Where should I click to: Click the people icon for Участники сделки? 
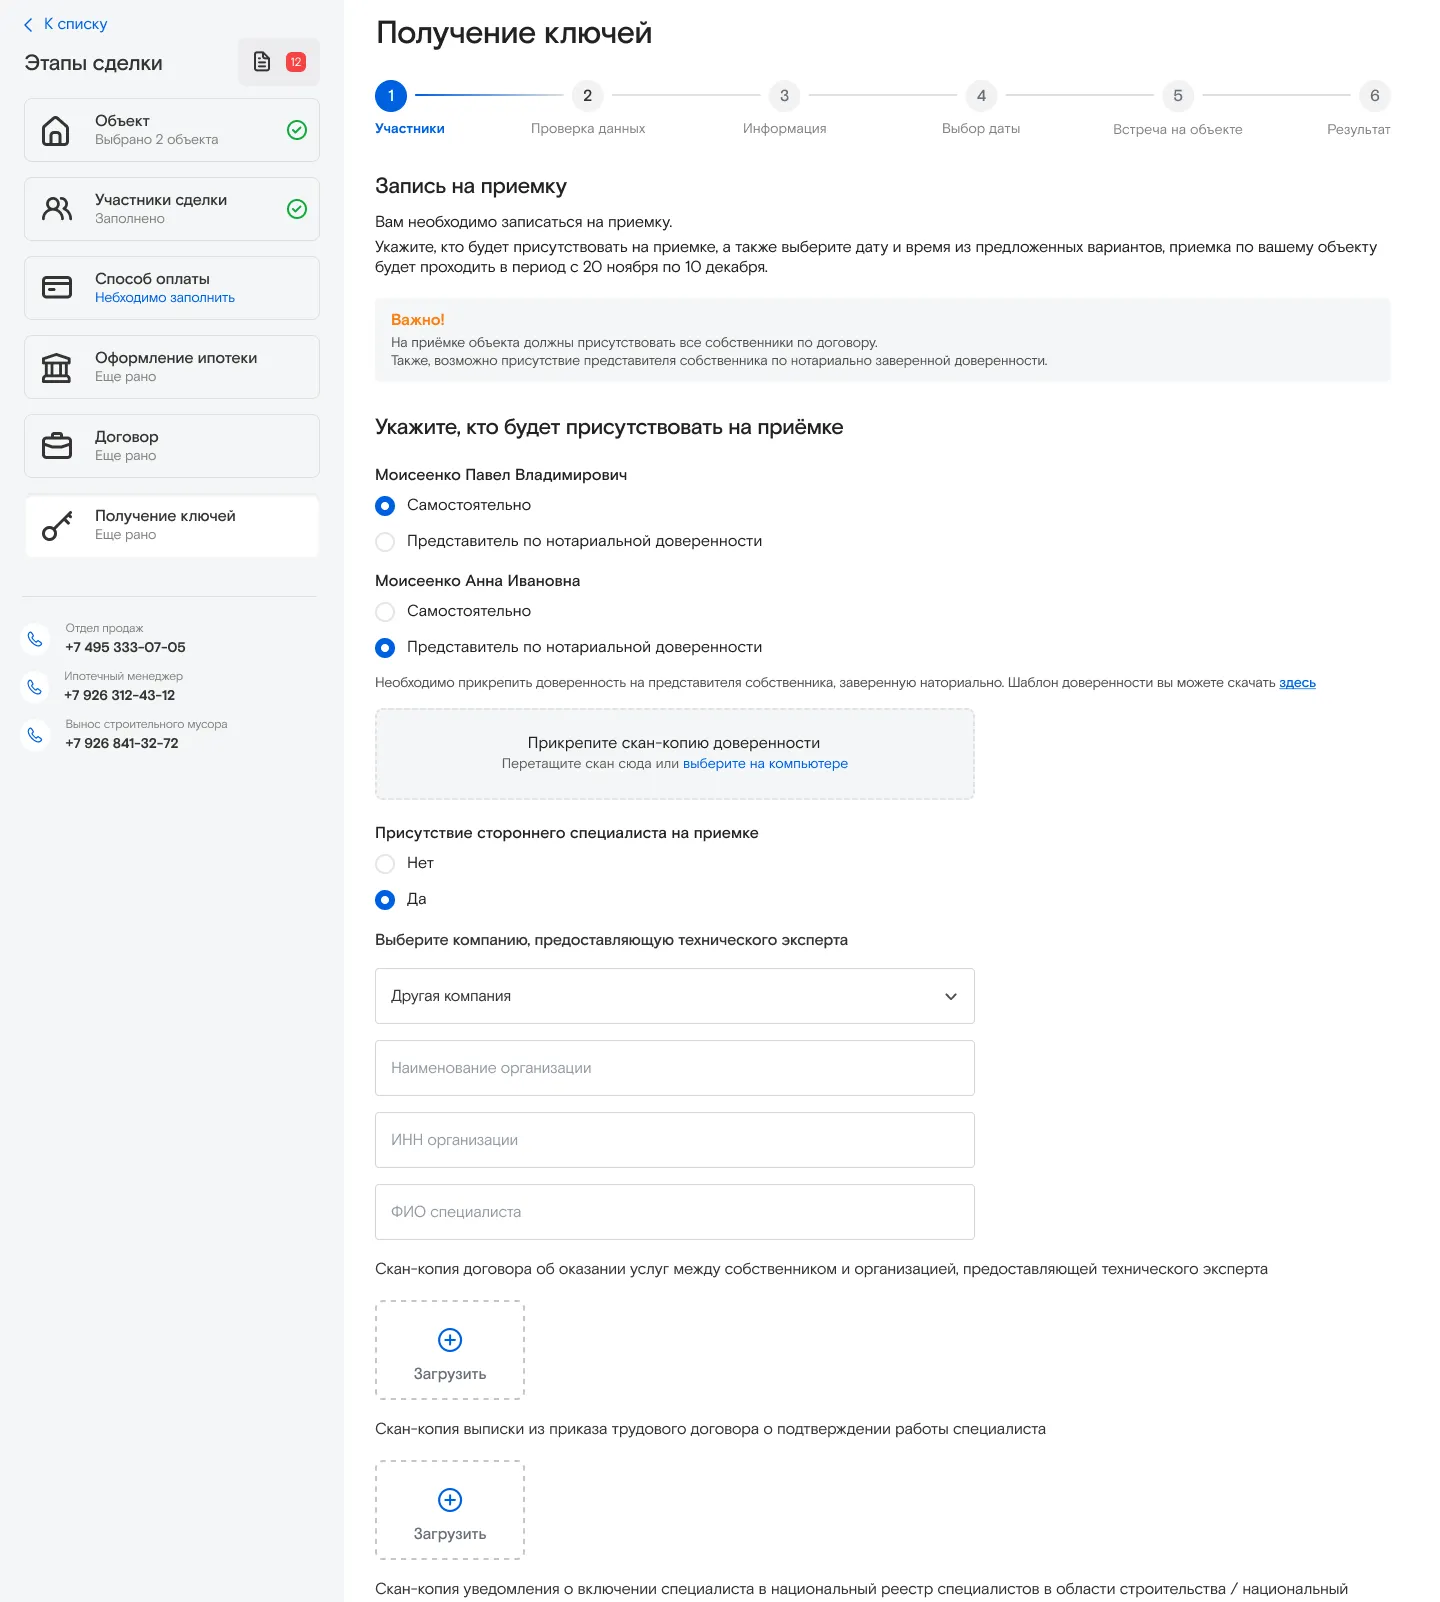coord(56,209)
